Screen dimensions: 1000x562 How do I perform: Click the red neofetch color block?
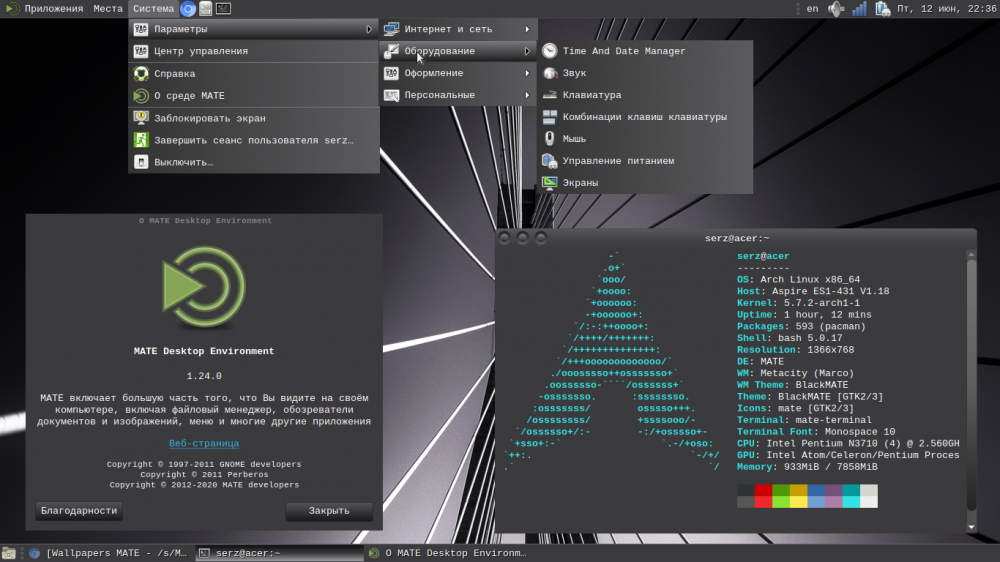pos(763,496)
